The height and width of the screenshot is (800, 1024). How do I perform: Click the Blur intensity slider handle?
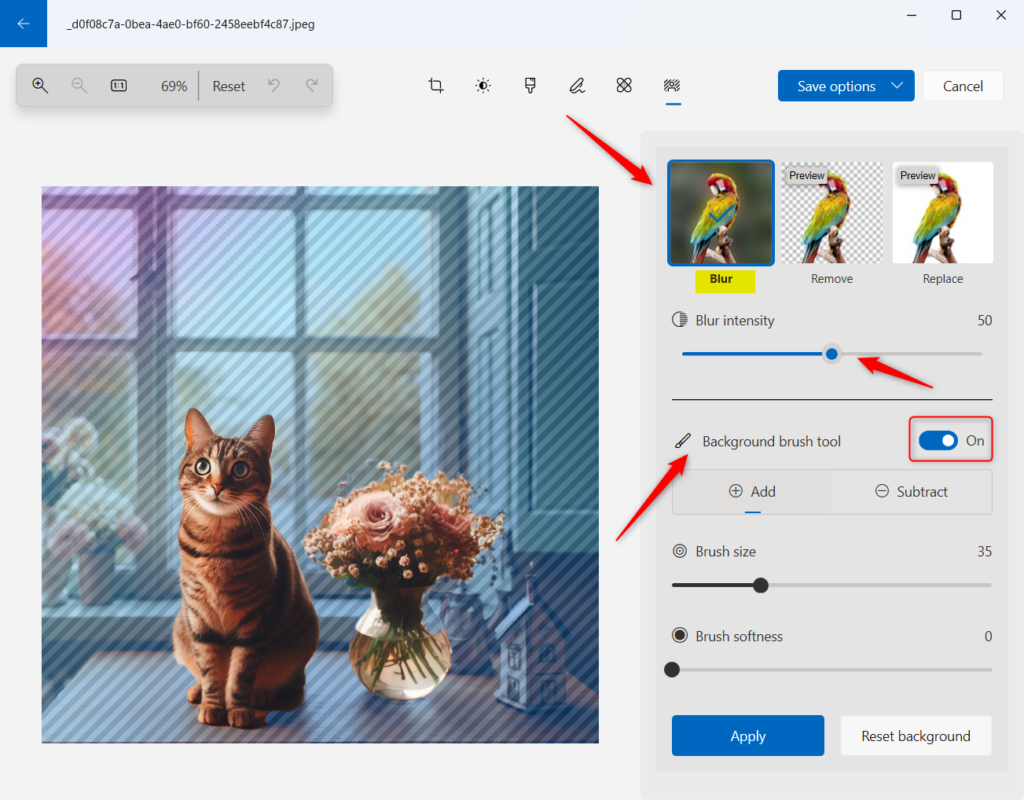coord(831,354)
